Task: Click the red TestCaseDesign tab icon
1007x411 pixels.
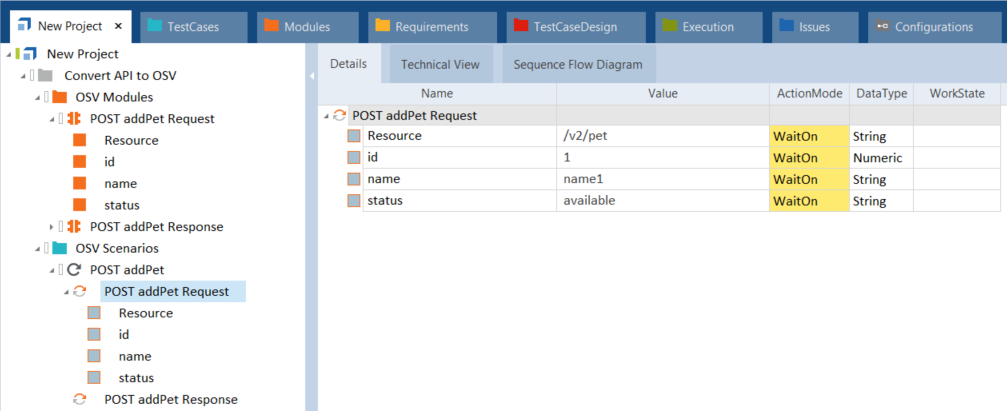Action: pyautogui.click(x=518, y=27)
